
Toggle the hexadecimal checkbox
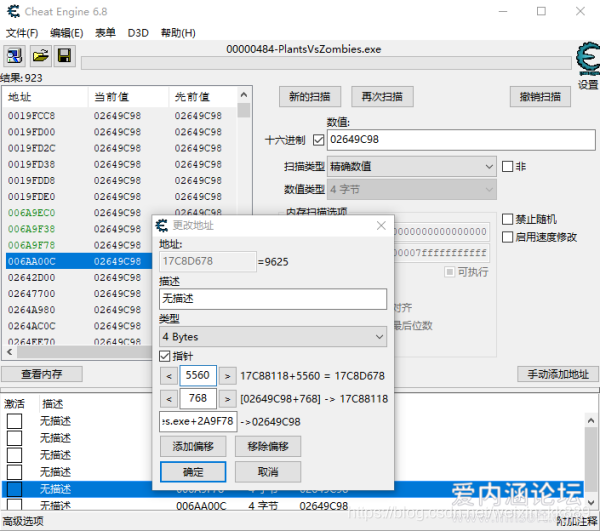point(318,140)
